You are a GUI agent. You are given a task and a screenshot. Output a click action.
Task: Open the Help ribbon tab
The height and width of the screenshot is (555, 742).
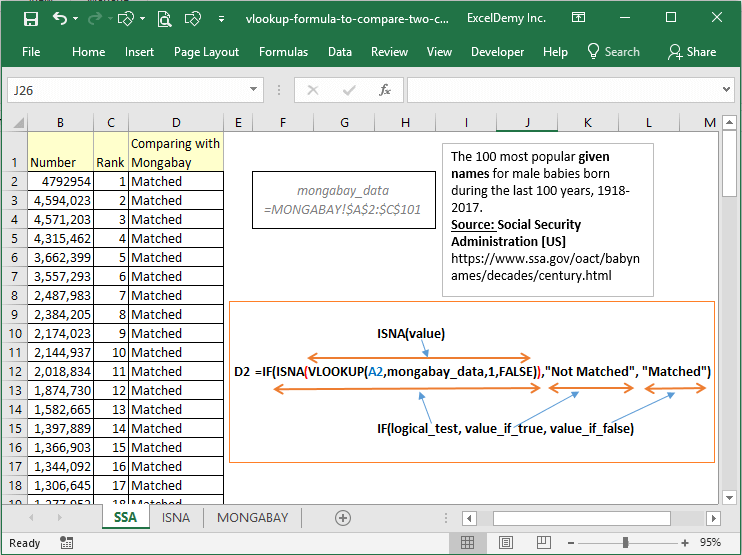point(555,52)
